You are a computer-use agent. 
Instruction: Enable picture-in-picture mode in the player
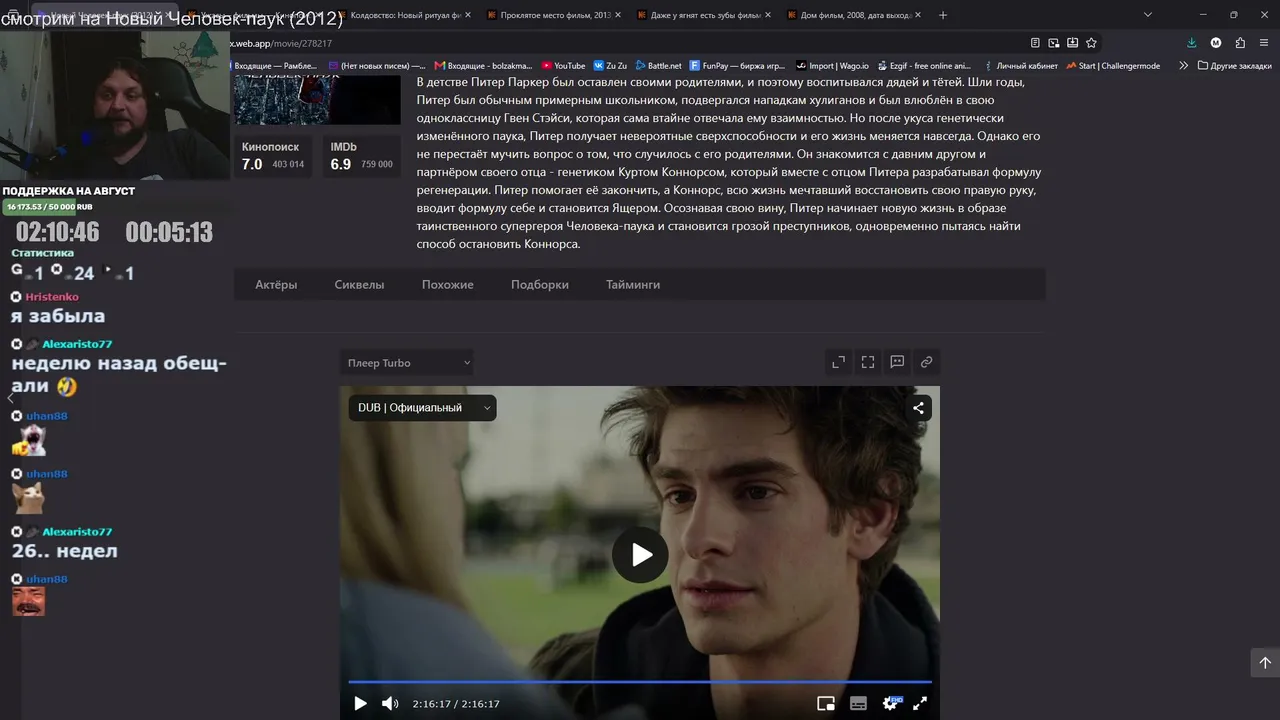[x=826, y=704]
